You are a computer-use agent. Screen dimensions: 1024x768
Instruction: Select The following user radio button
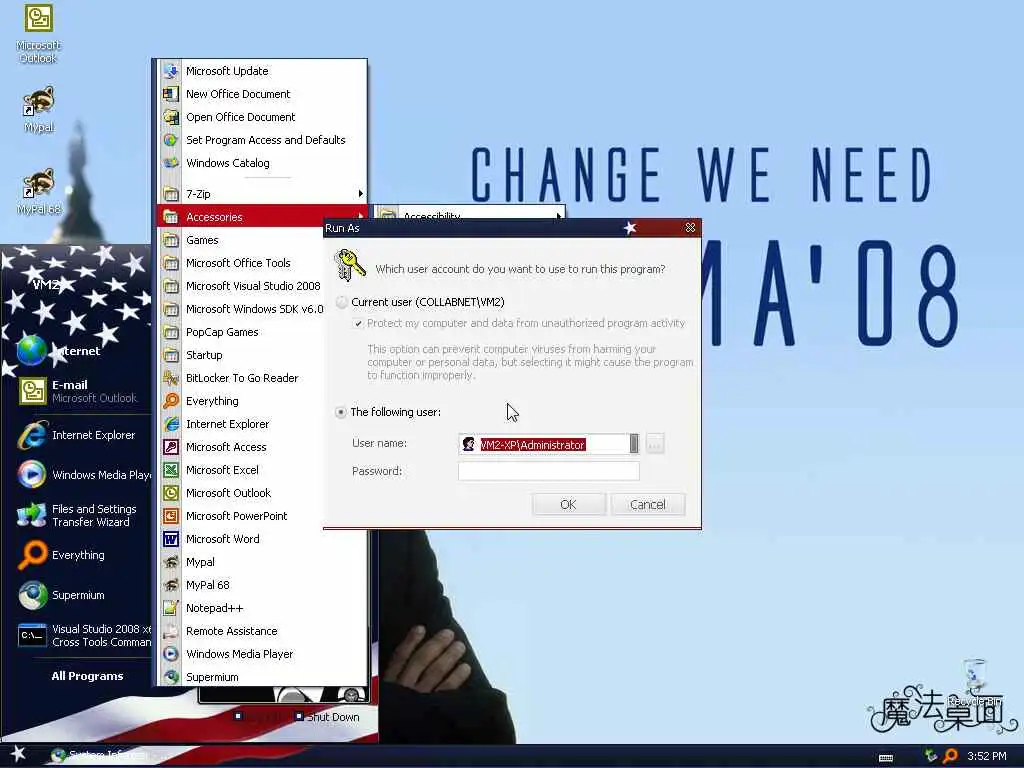point(341,412)
